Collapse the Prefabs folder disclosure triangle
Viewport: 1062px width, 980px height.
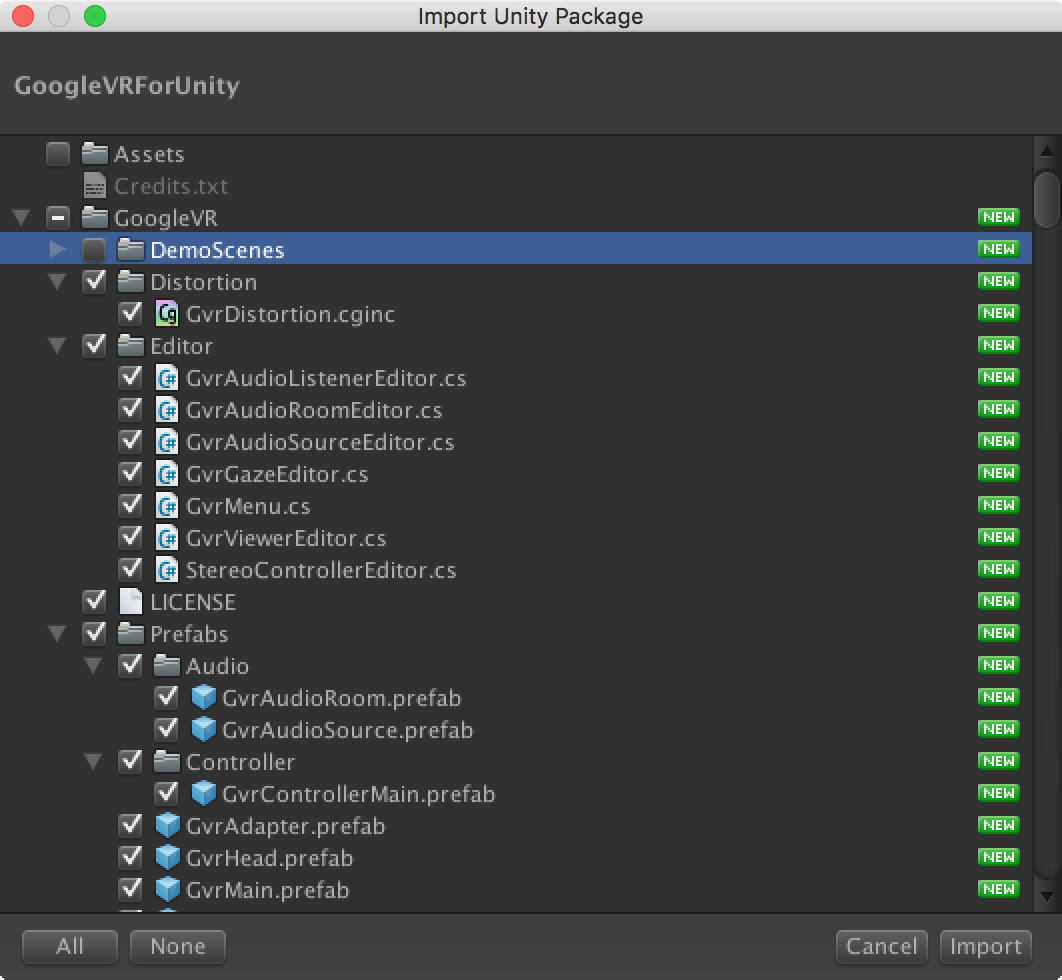(x=58, y=634)
